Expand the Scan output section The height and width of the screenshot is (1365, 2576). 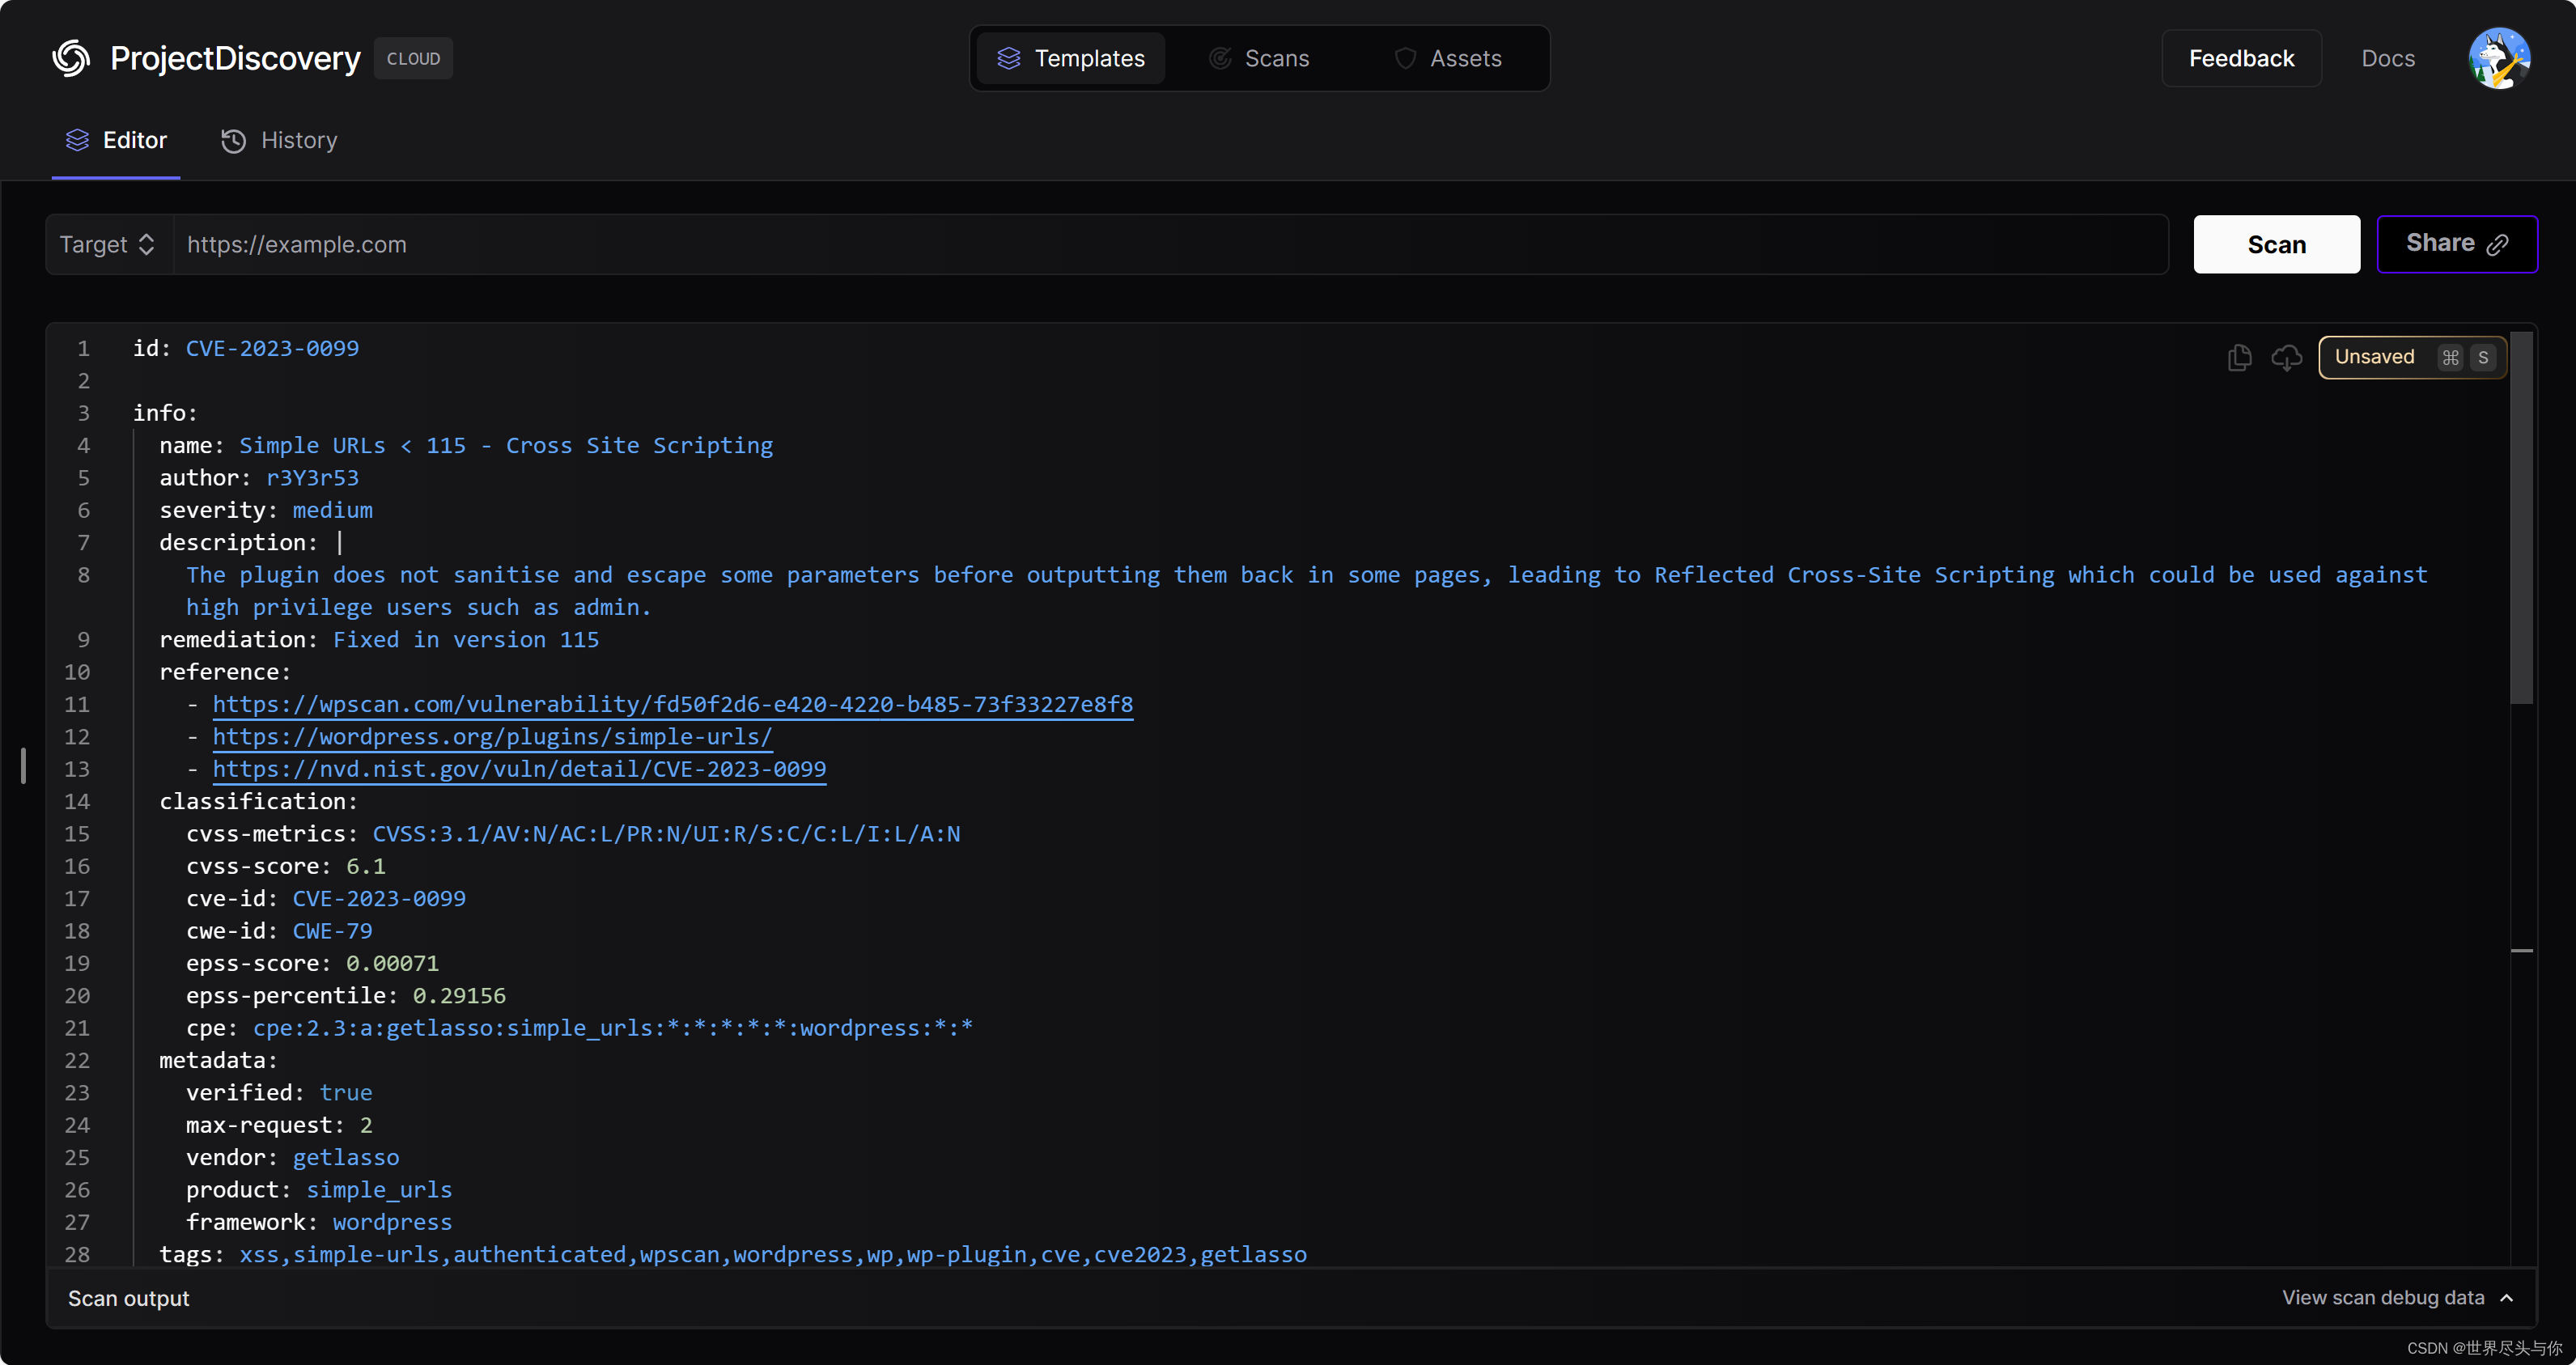tap(129, 1298)
